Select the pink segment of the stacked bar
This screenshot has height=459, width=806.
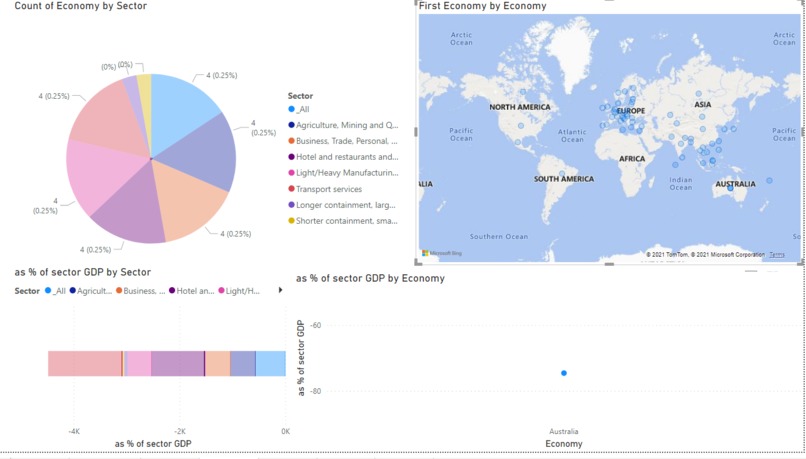click(x=138, y=363)
